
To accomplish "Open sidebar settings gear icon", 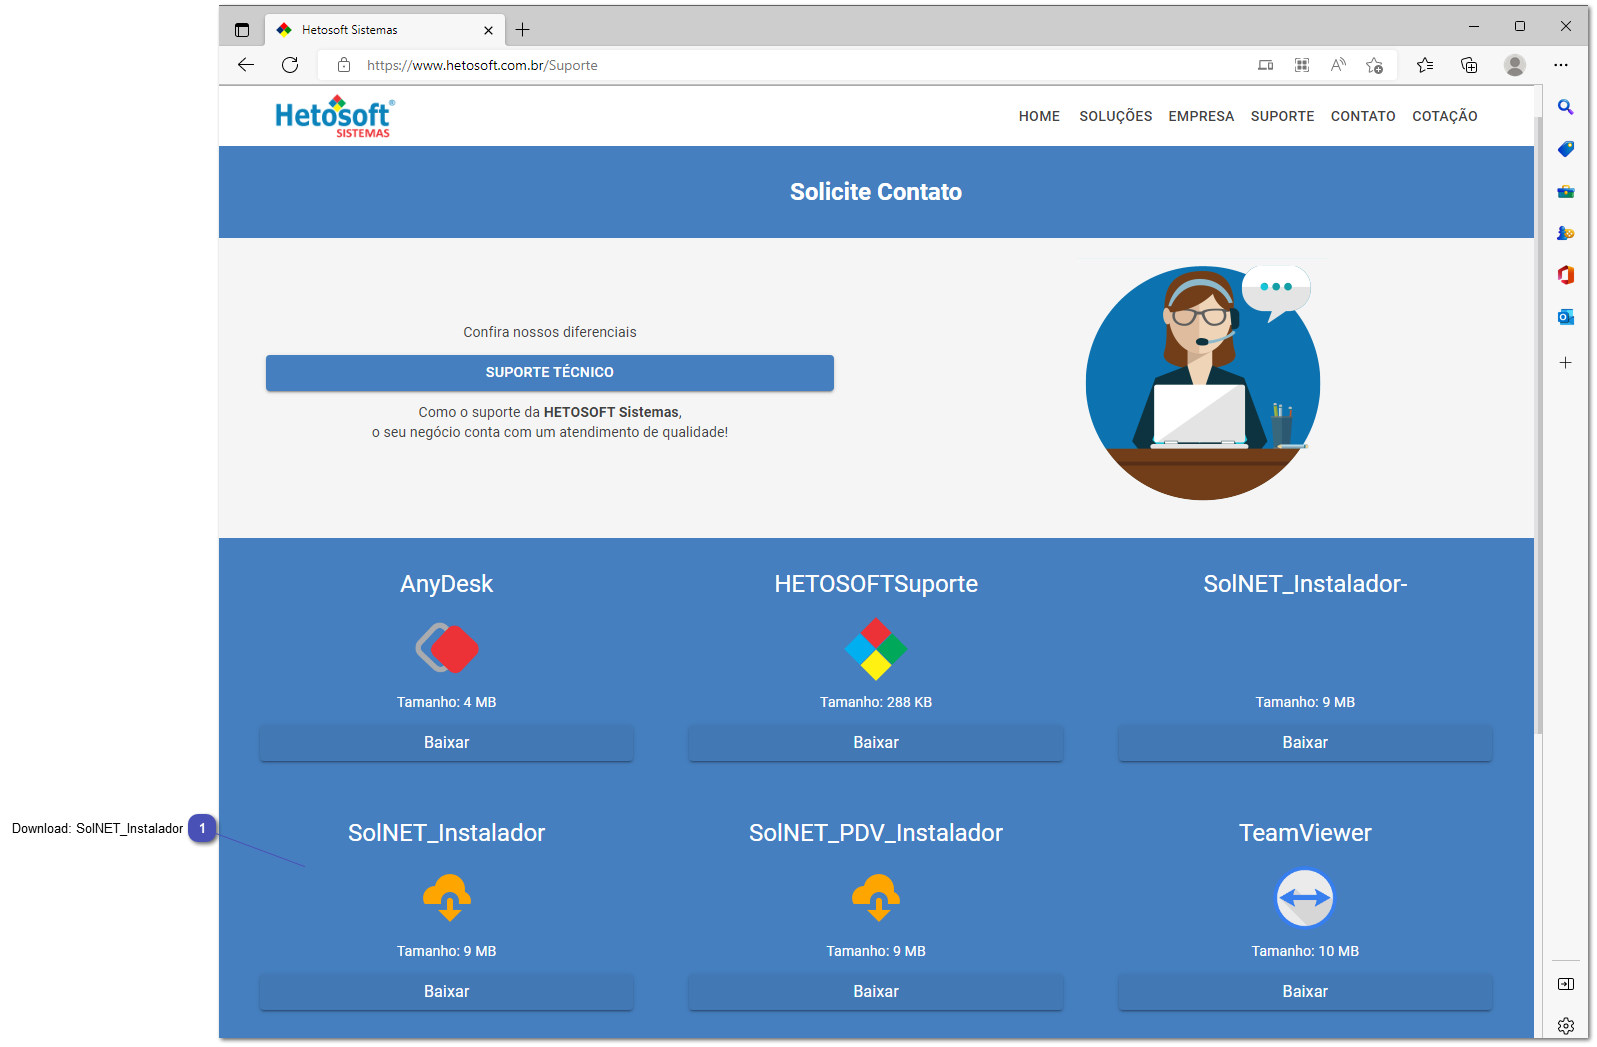I will [x=1566, y=1026].
